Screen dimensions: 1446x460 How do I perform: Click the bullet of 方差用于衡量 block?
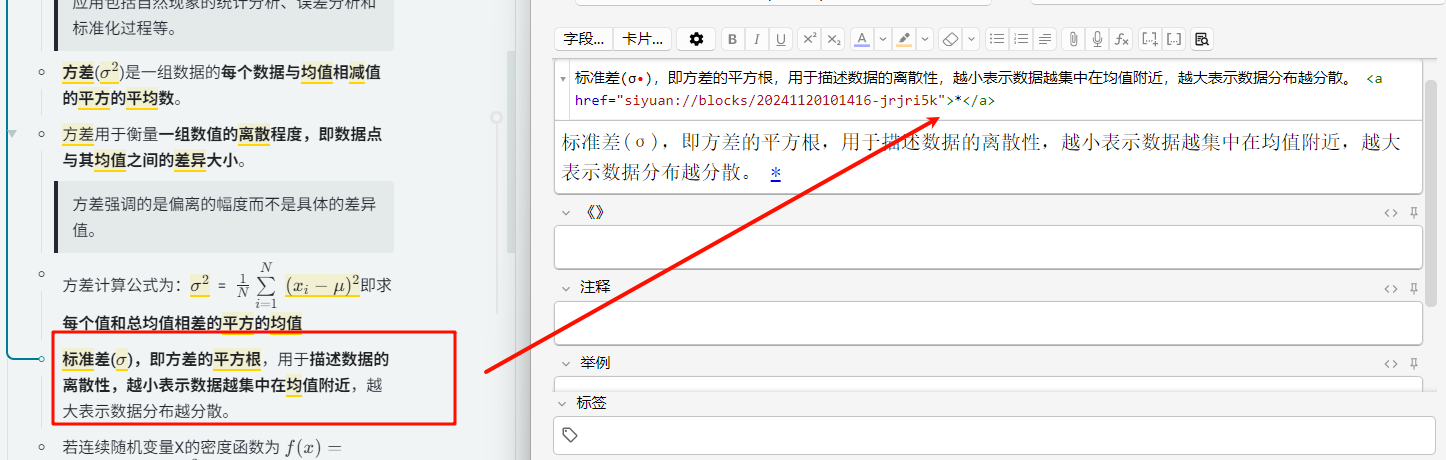pos(41,133)
